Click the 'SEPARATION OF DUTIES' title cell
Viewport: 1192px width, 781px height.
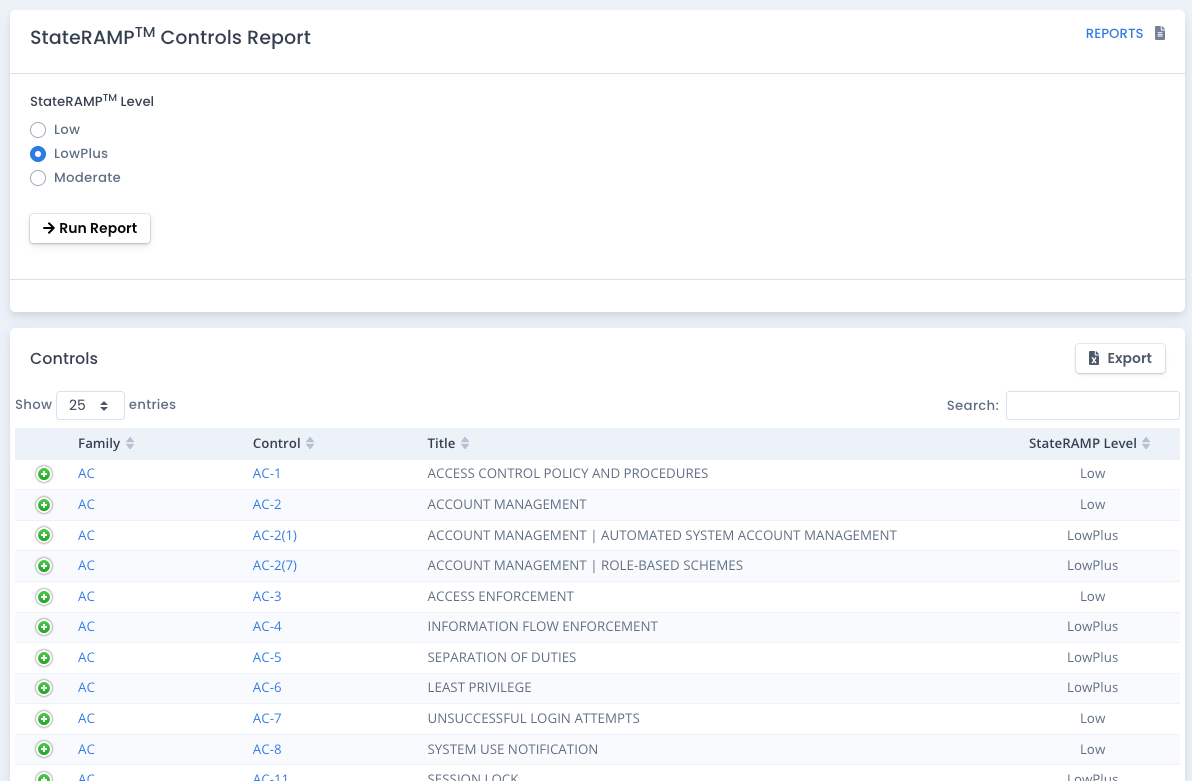click(502, 657)
